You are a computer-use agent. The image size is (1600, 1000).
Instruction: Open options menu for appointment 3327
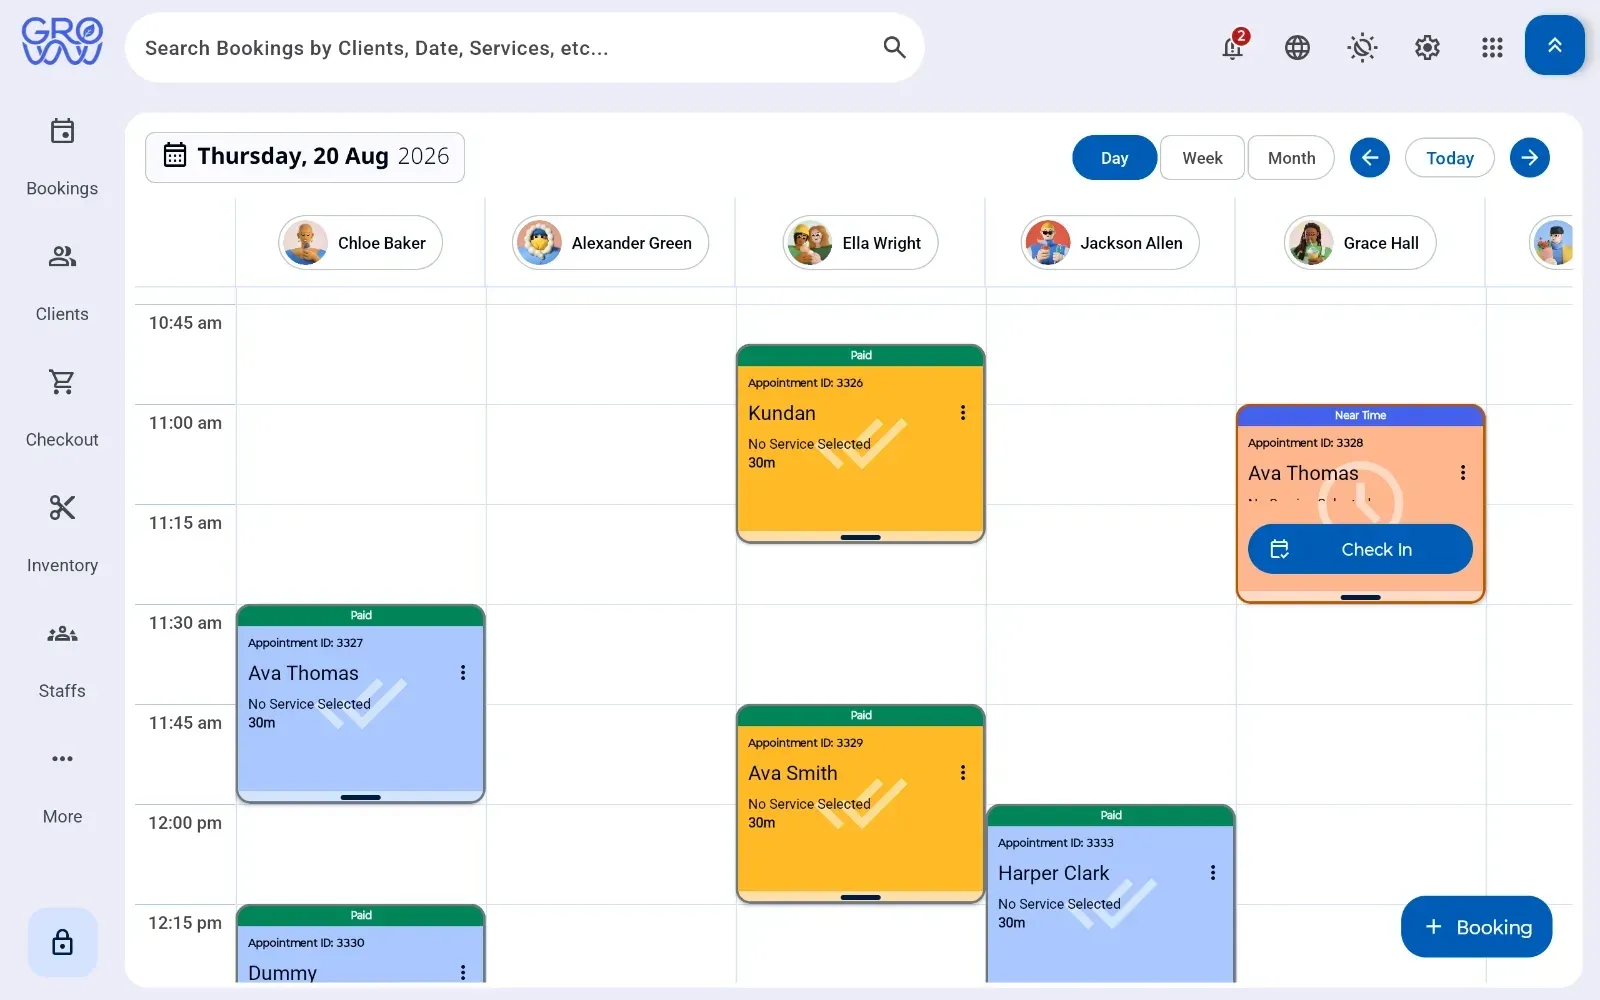(463, 673)
